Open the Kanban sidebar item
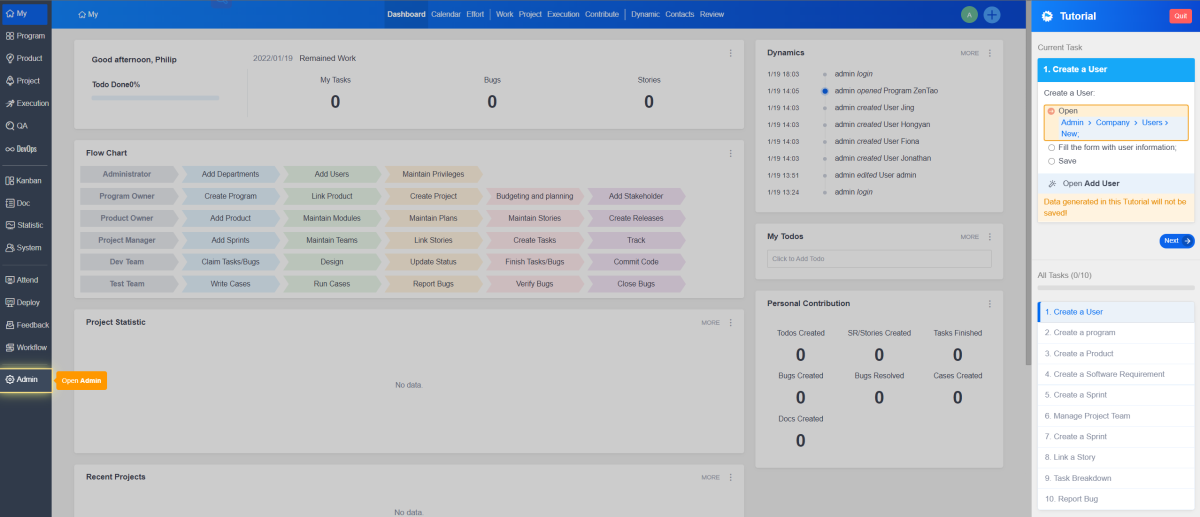Viewport: 1200px width, 517px height. coord(25,181)
